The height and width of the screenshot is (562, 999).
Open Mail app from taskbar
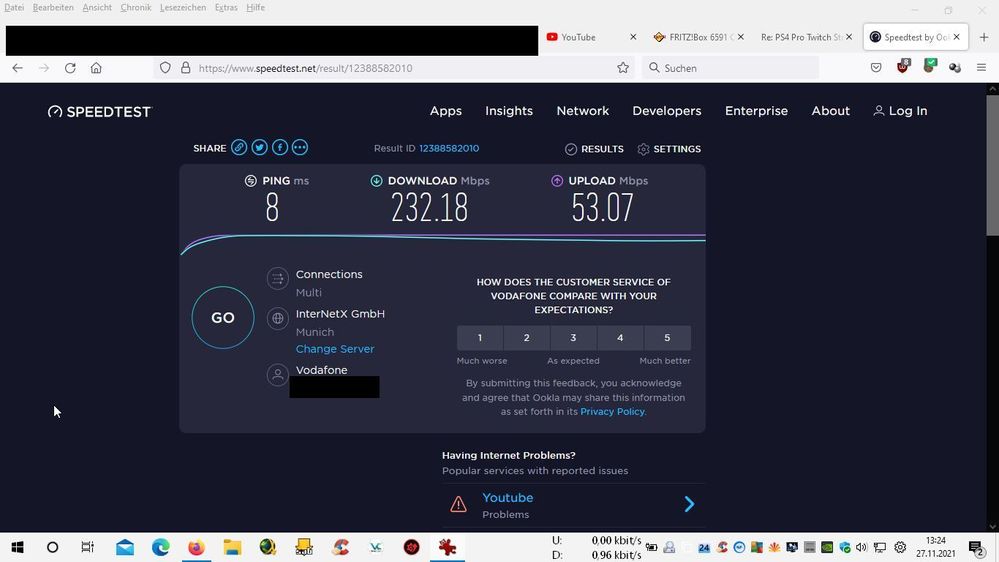(125, 547)
